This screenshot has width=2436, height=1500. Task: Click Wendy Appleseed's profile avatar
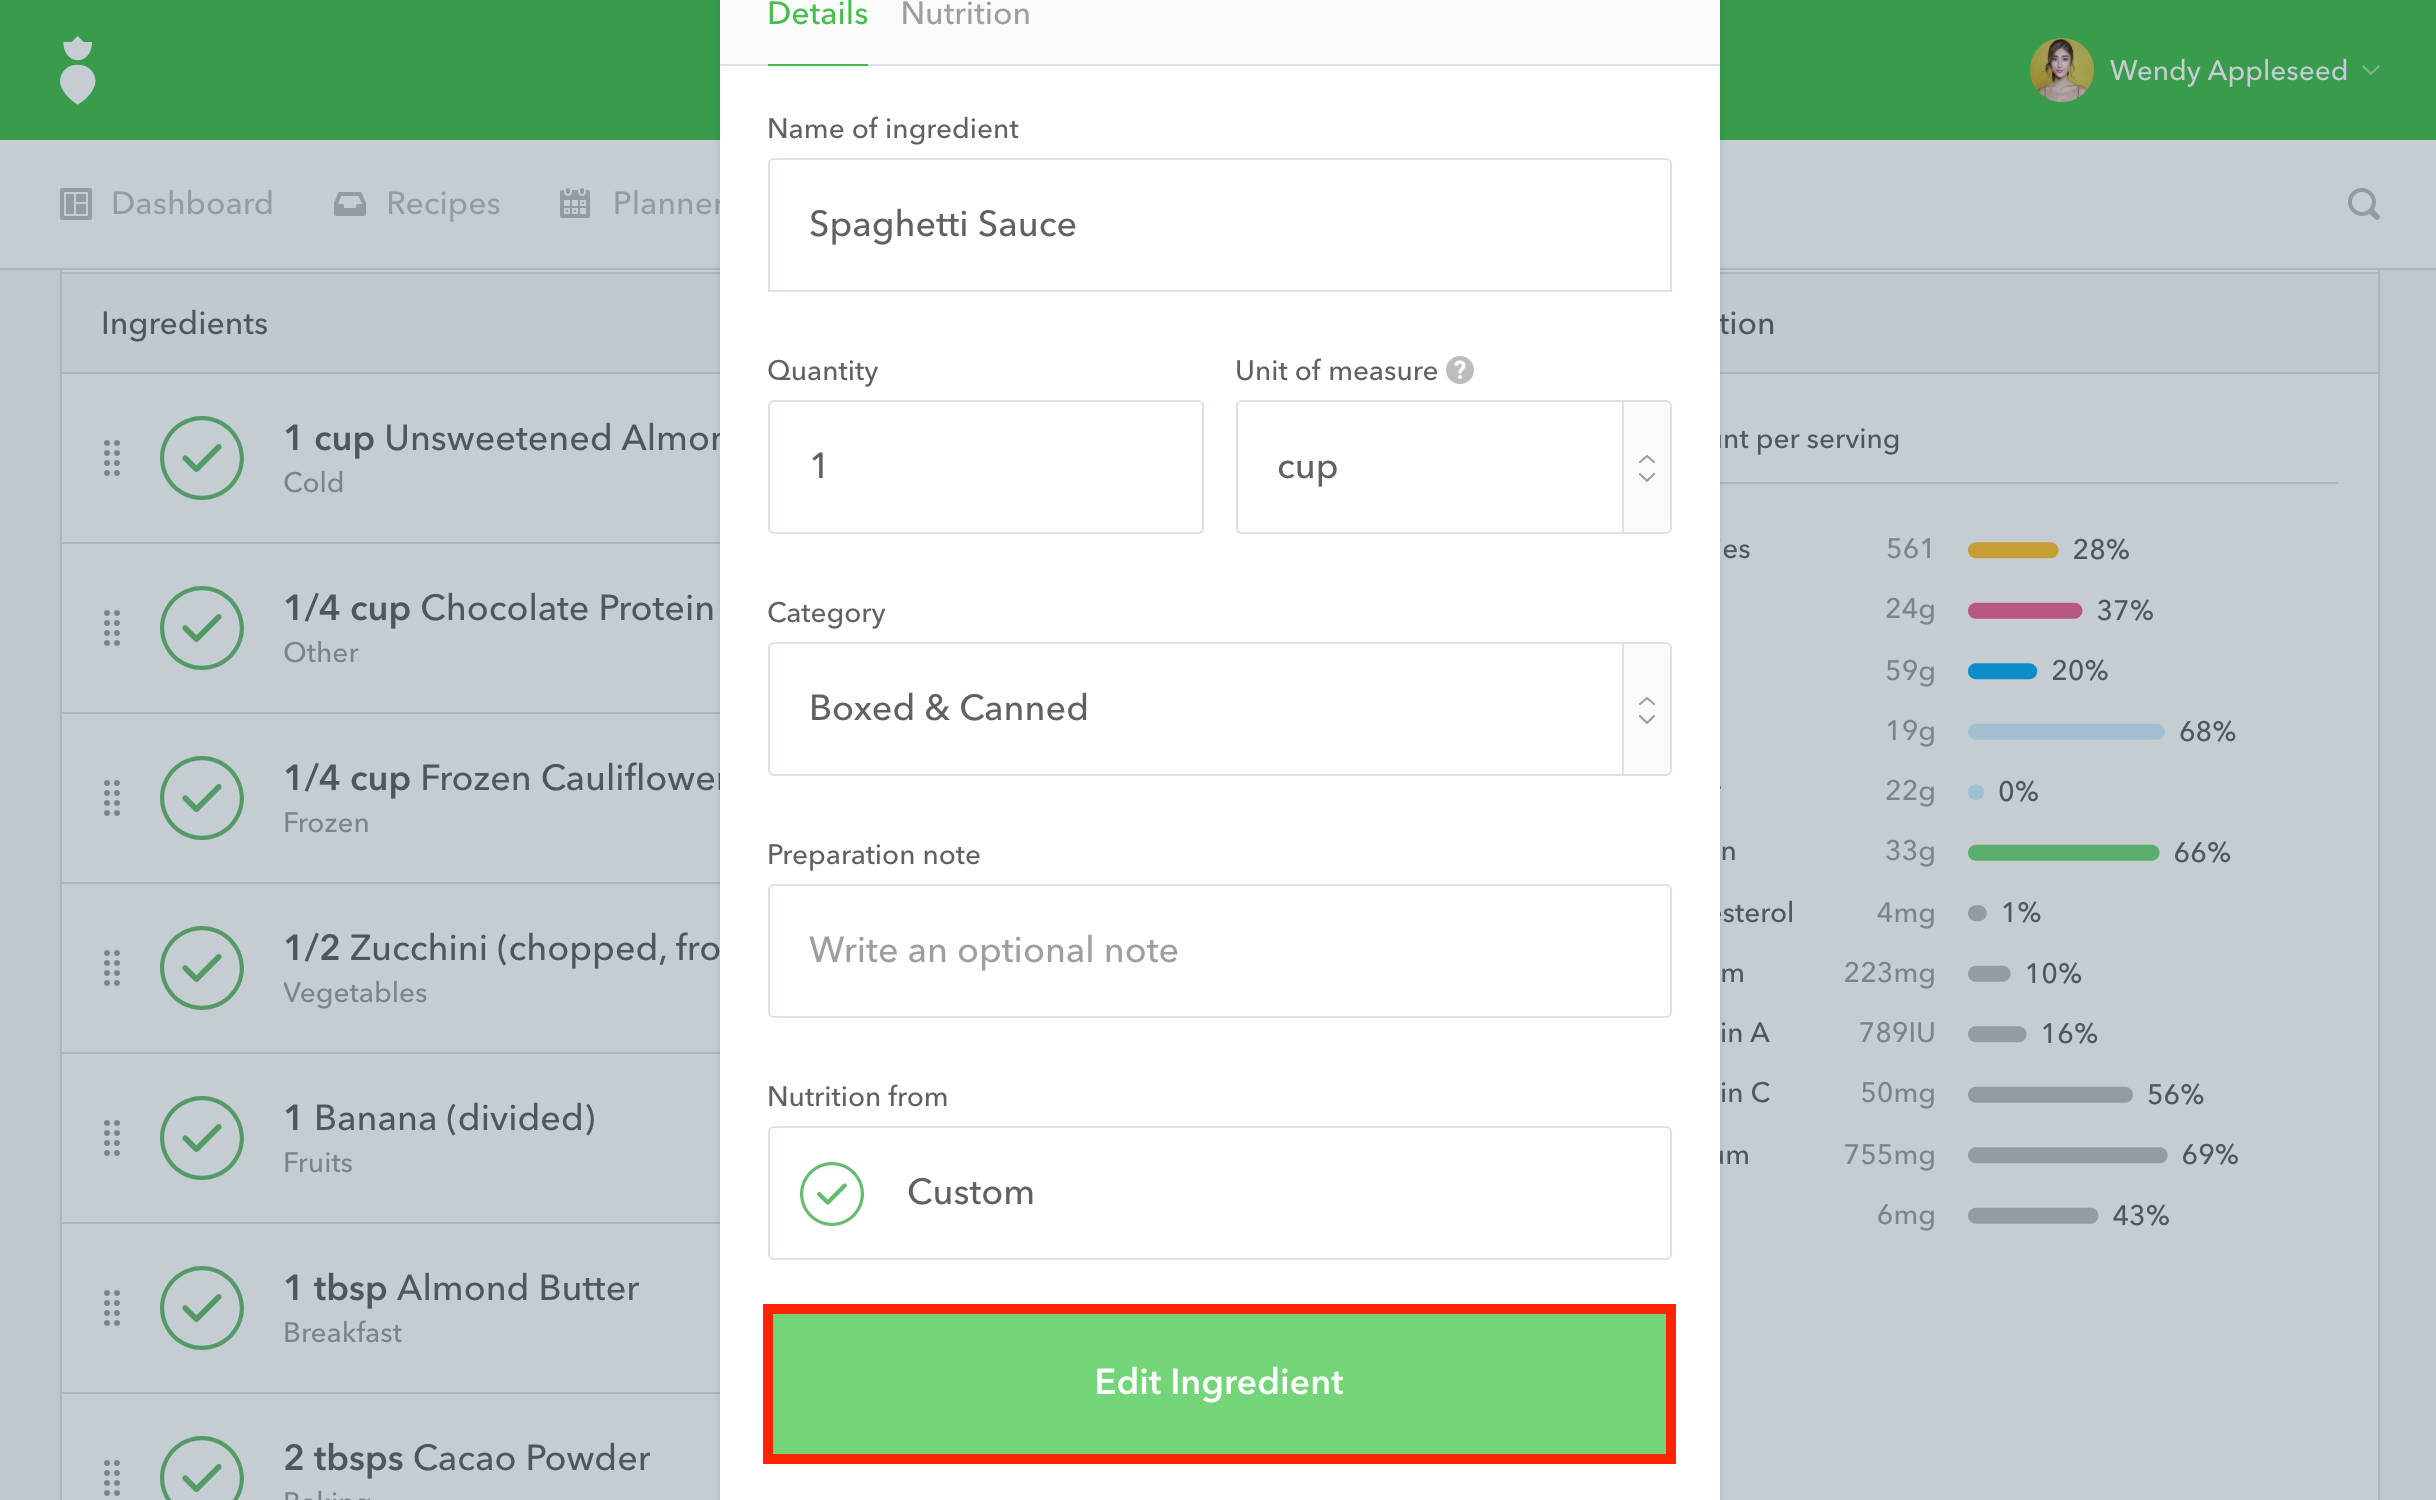[x=2061, y=70]
